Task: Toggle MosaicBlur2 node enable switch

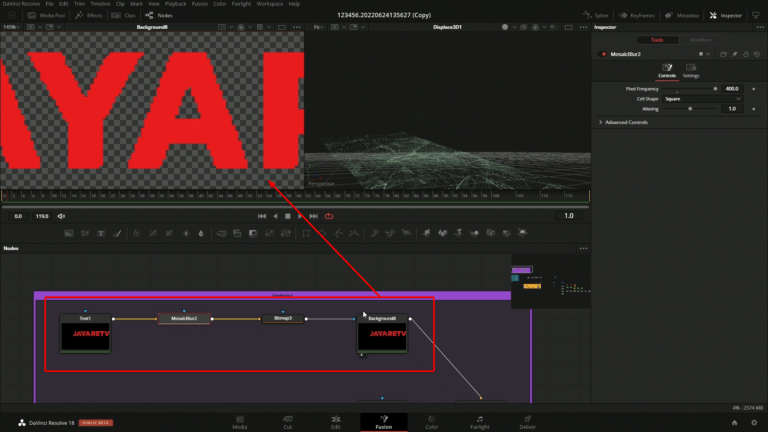Action: [x=603, y=54]
